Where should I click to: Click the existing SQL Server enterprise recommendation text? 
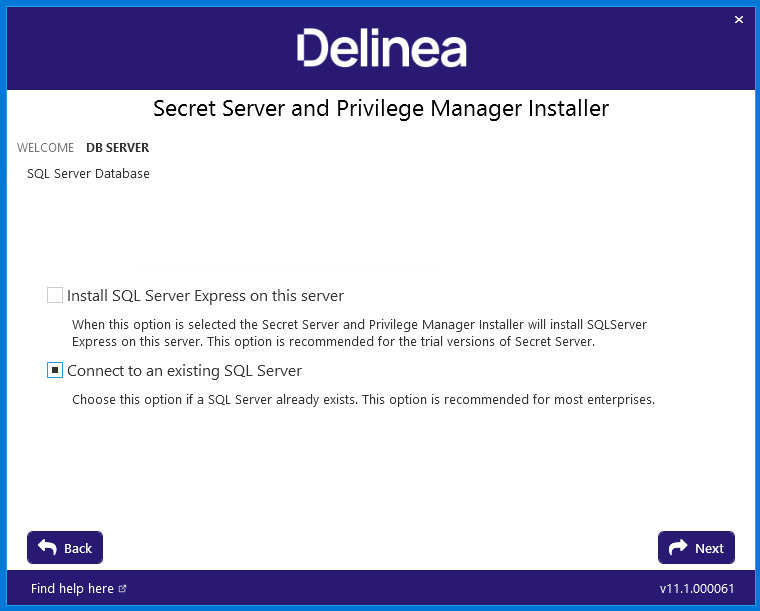(363, 400)
